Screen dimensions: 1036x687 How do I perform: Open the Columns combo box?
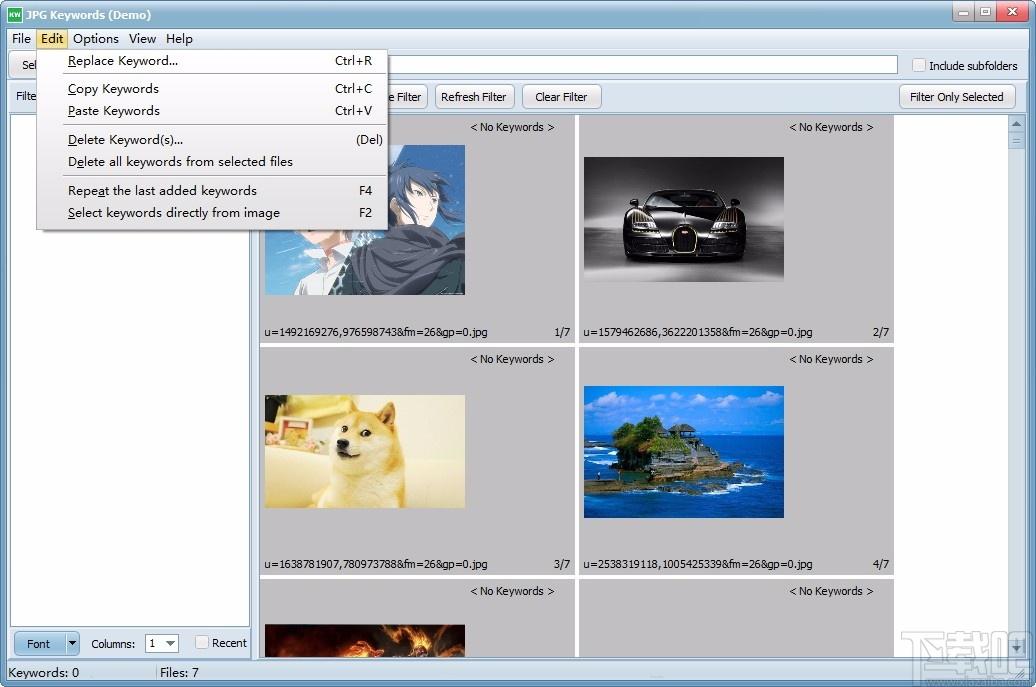click(162, 643)
